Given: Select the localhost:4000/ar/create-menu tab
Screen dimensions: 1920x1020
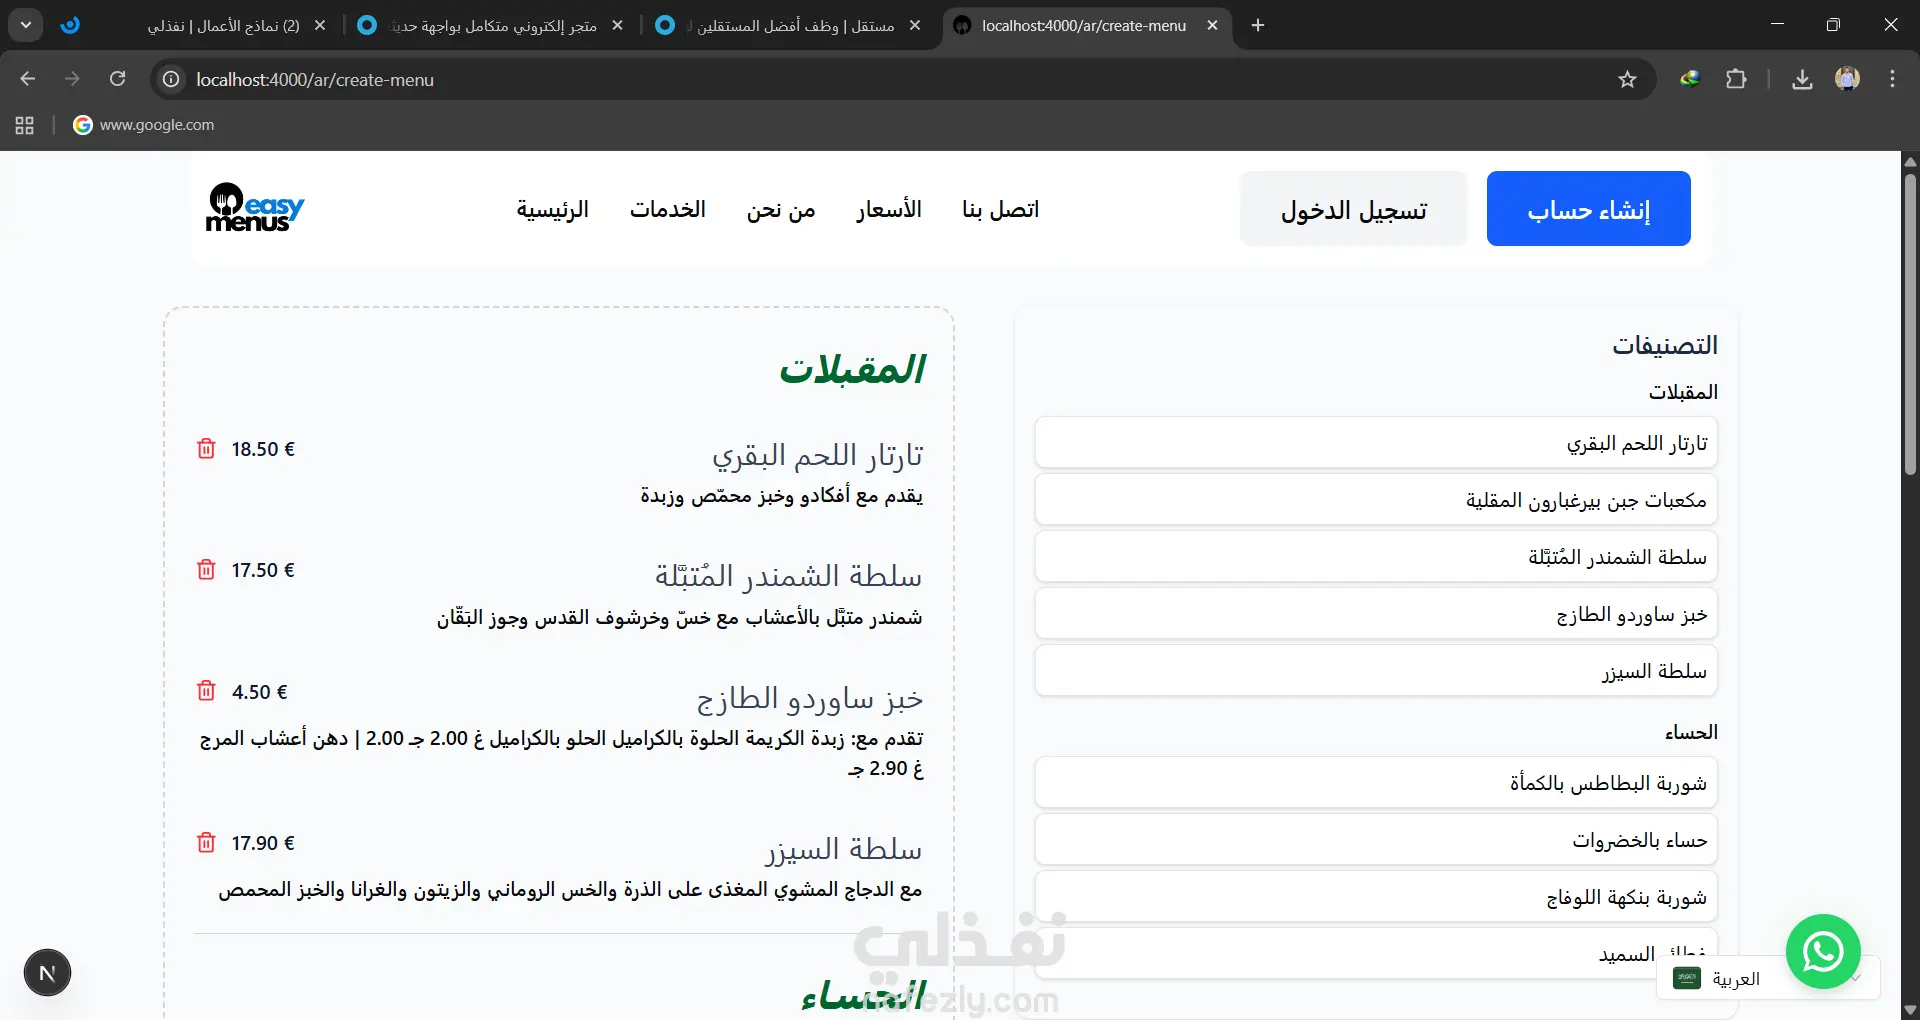Looking at the screenshot, I should [x=1086, y=26].
